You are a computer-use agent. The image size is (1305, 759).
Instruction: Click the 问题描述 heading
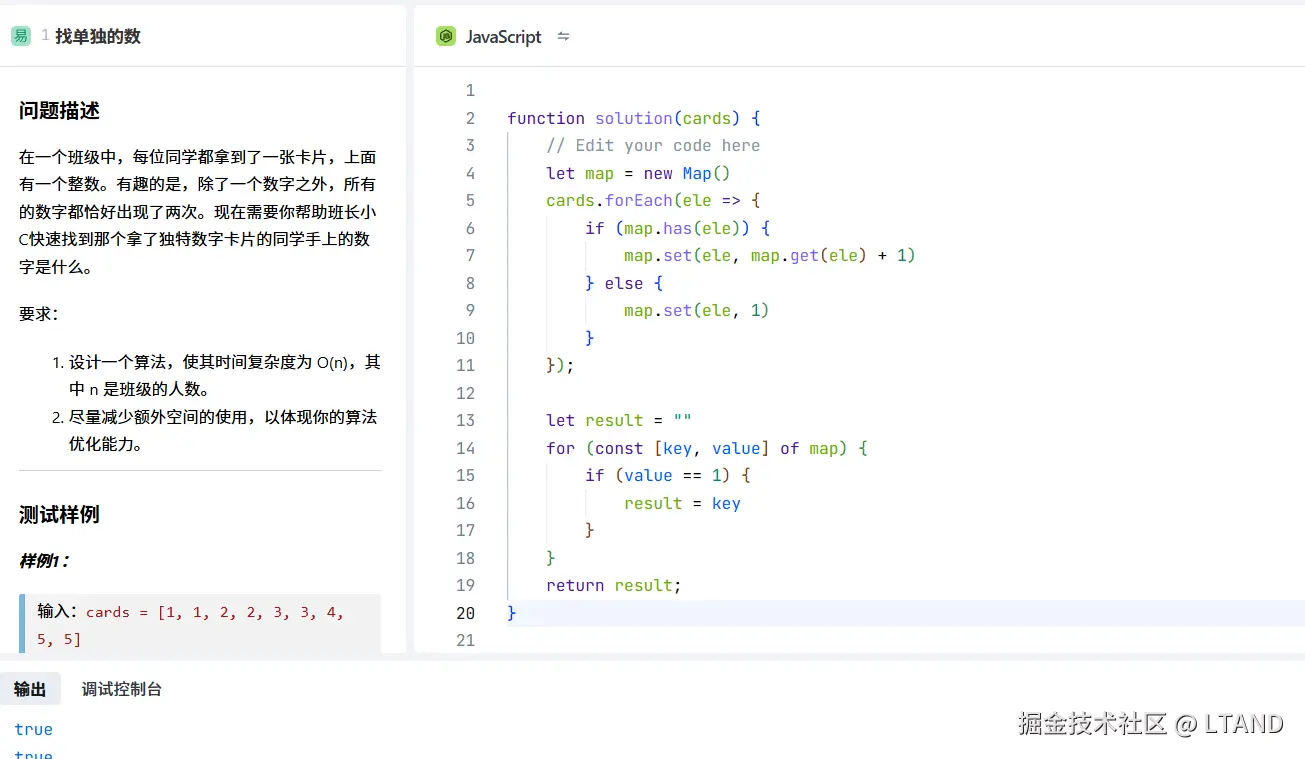pos(59,111)
